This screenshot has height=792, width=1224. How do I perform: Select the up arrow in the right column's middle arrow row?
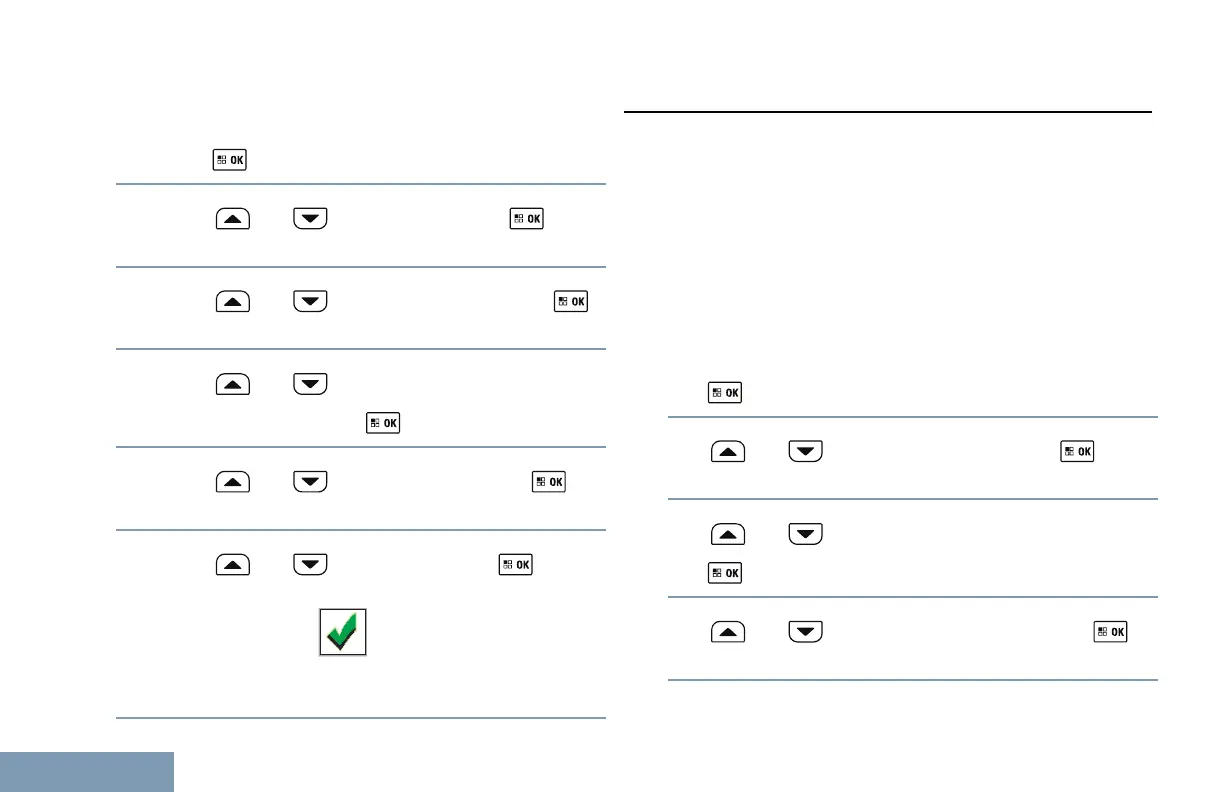(x=728, y=534)
